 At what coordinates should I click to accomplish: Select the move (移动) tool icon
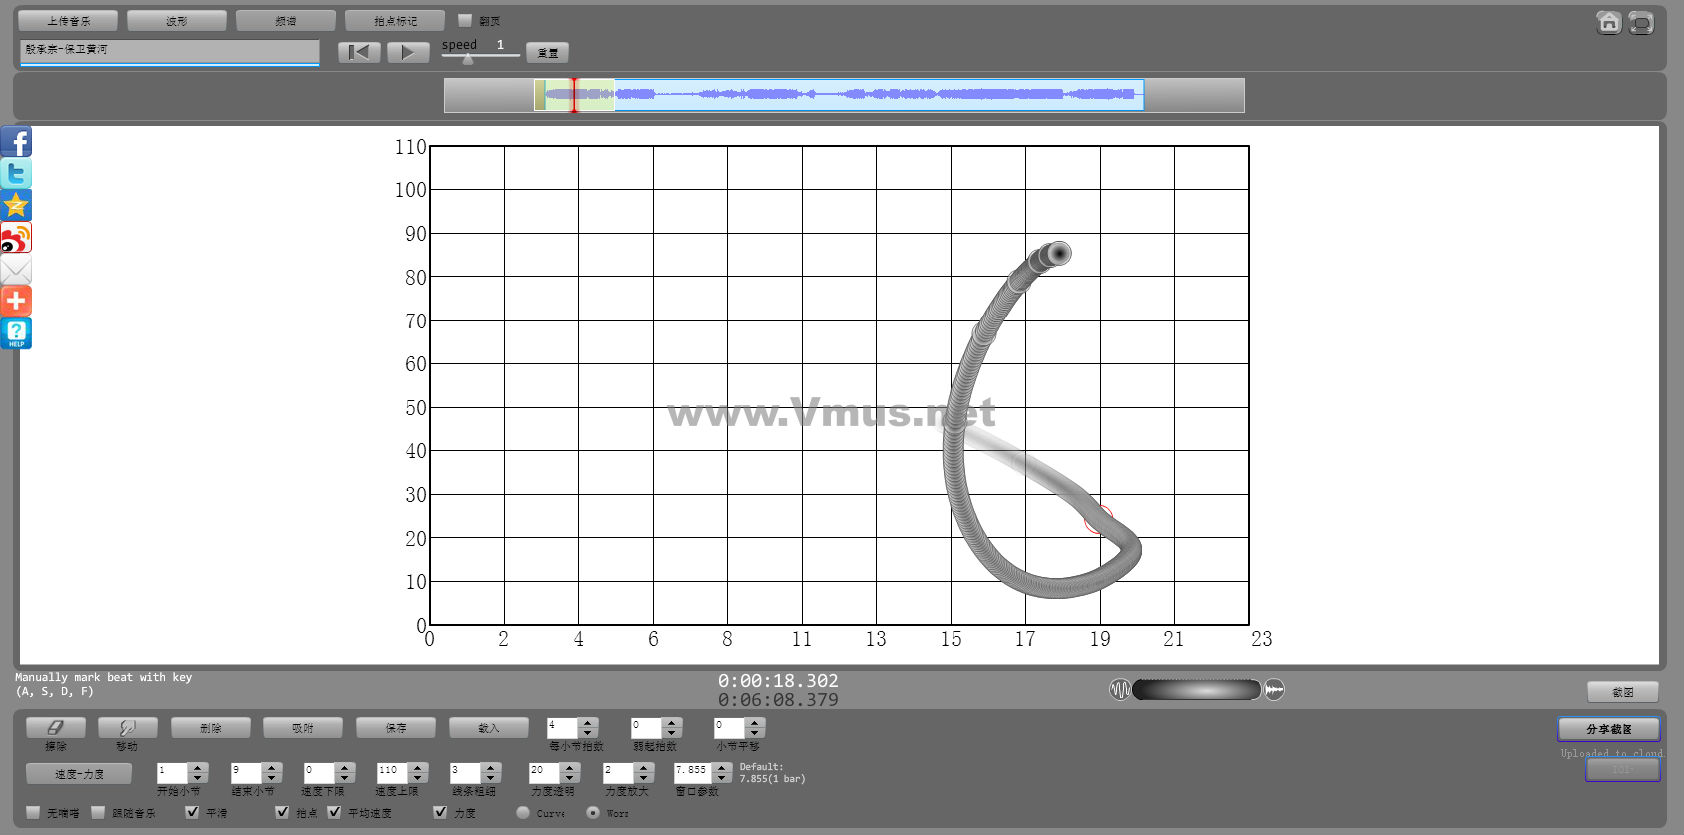point(127,728)
